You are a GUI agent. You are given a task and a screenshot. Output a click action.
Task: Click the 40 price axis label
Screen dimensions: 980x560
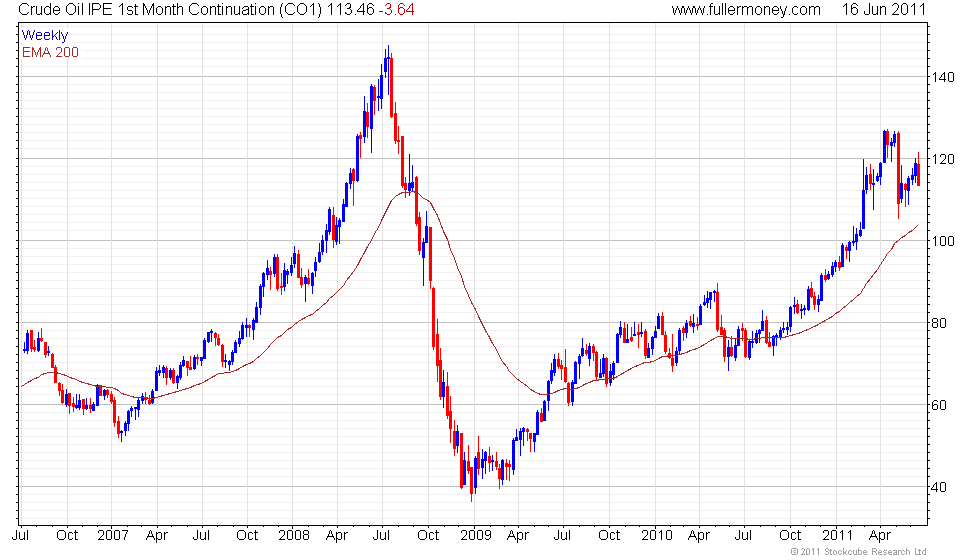click(939, 487)
